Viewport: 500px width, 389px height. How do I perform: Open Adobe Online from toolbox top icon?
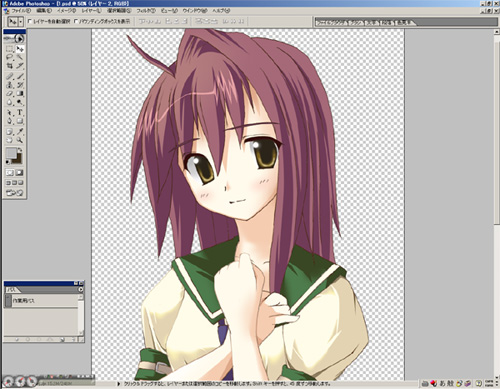[15, 39]
